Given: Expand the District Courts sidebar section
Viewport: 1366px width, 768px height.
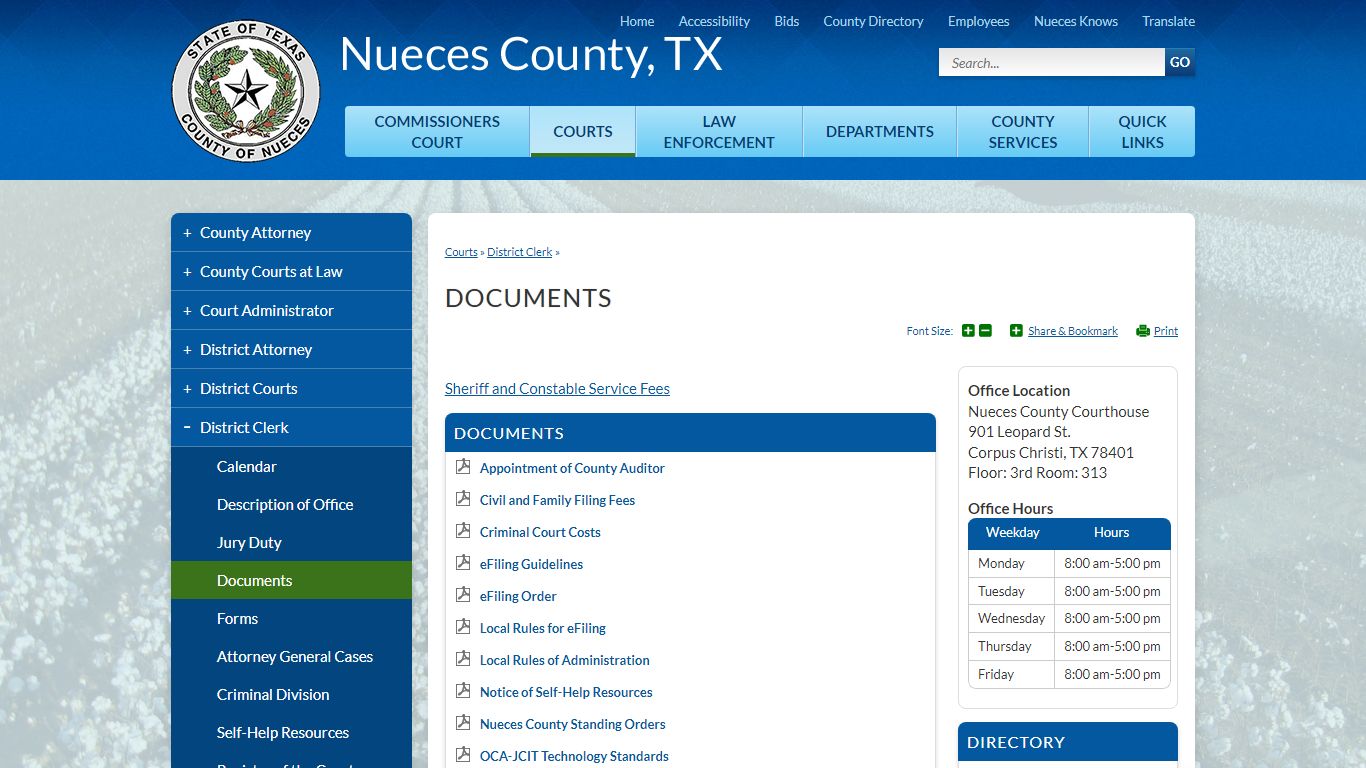Looking at the screenshot, I should click(x=187, y=389).
